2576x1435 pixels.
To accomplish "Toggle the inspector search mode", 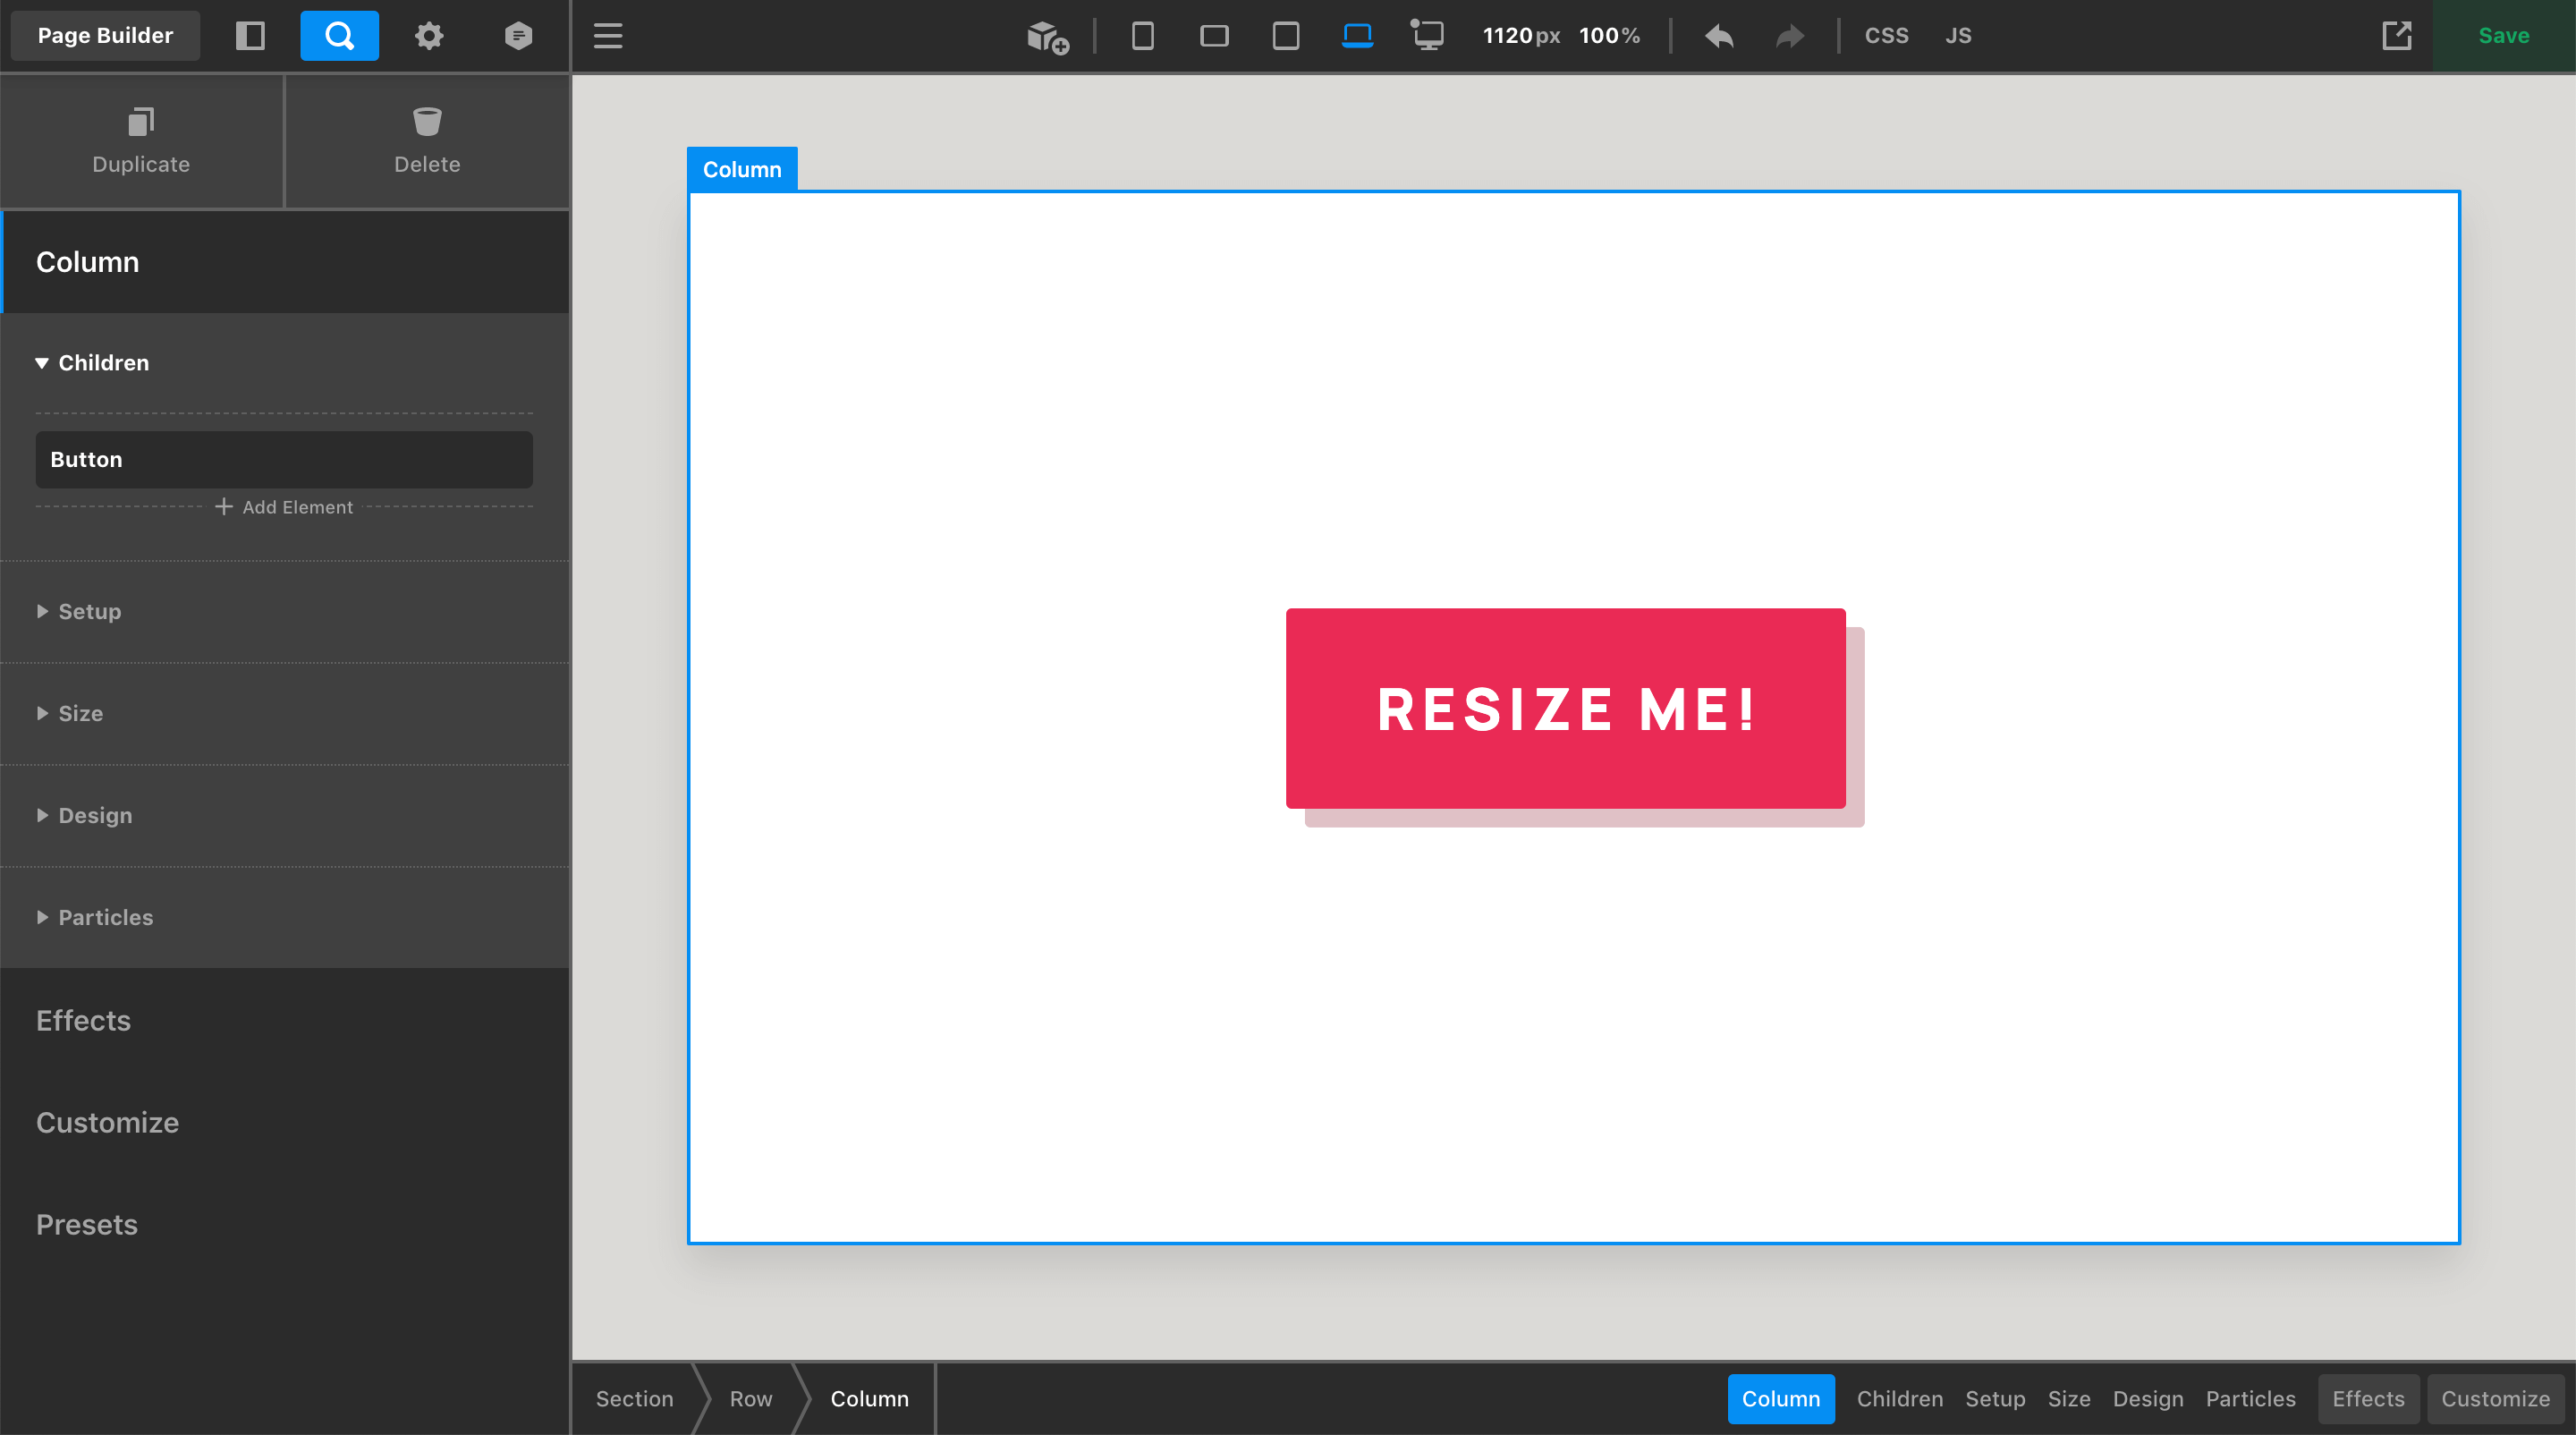I will point(339,35).
